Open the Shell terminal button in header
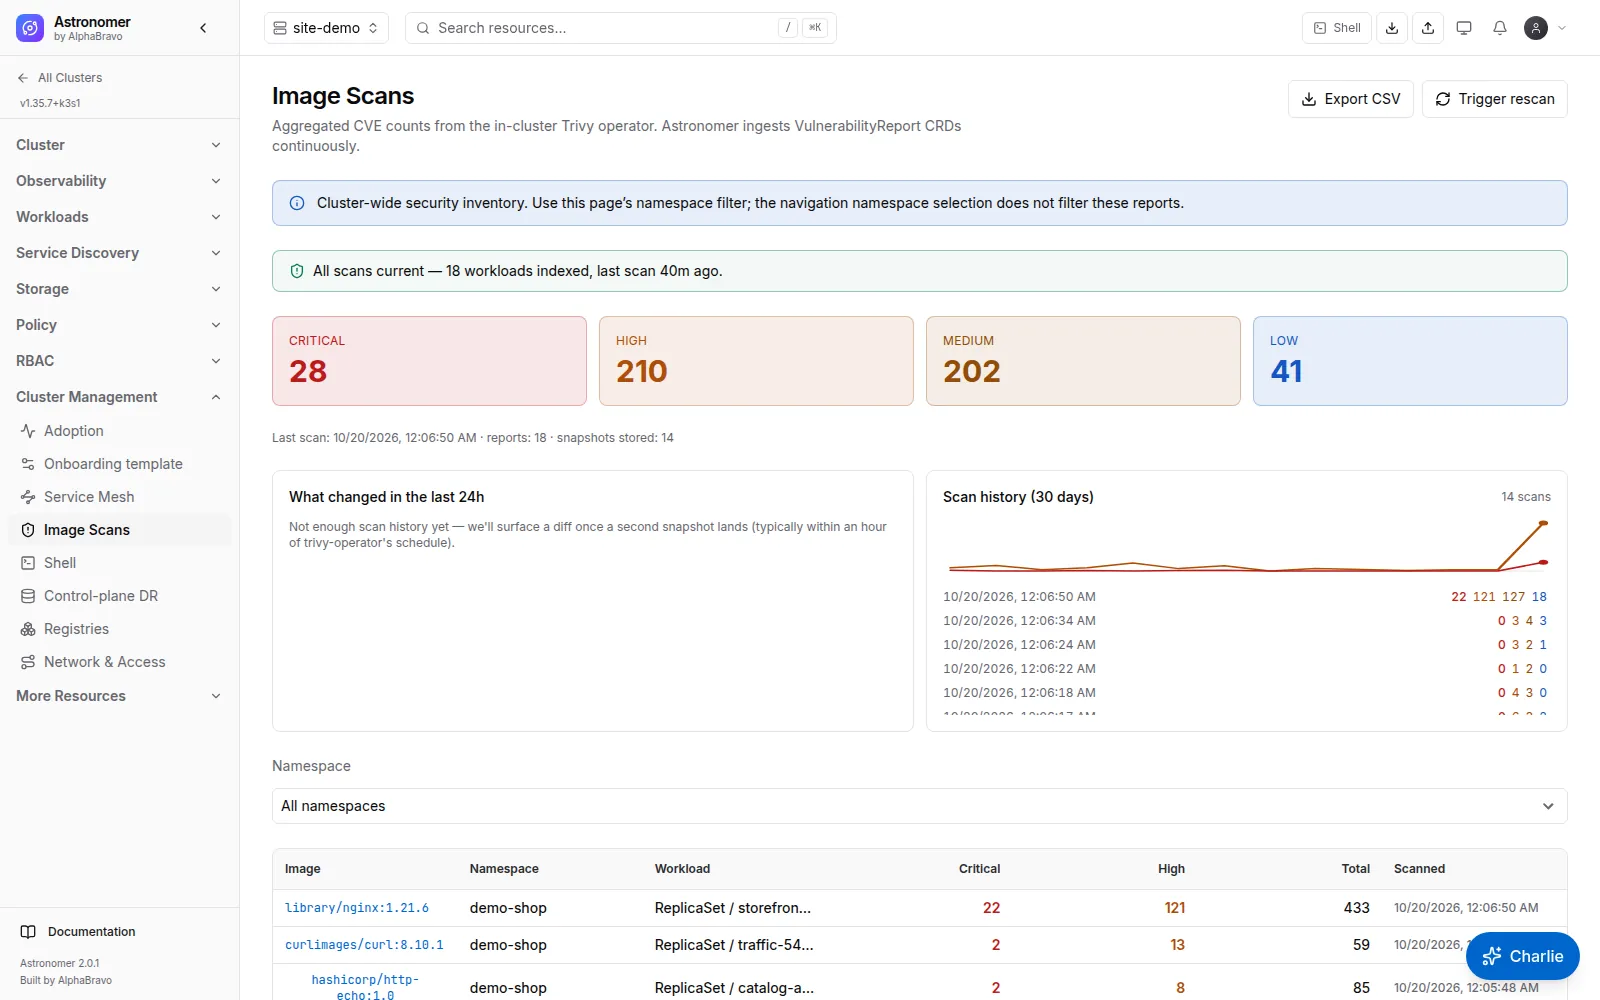The width and height of the screenshot is (1600, 1000). 1337,28
